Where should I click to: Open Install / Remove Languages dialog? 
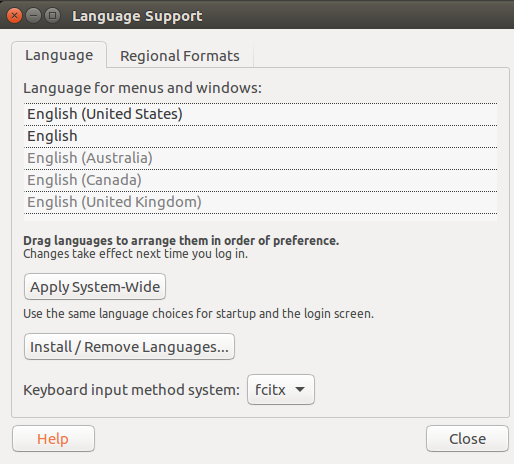click(129, 347)
